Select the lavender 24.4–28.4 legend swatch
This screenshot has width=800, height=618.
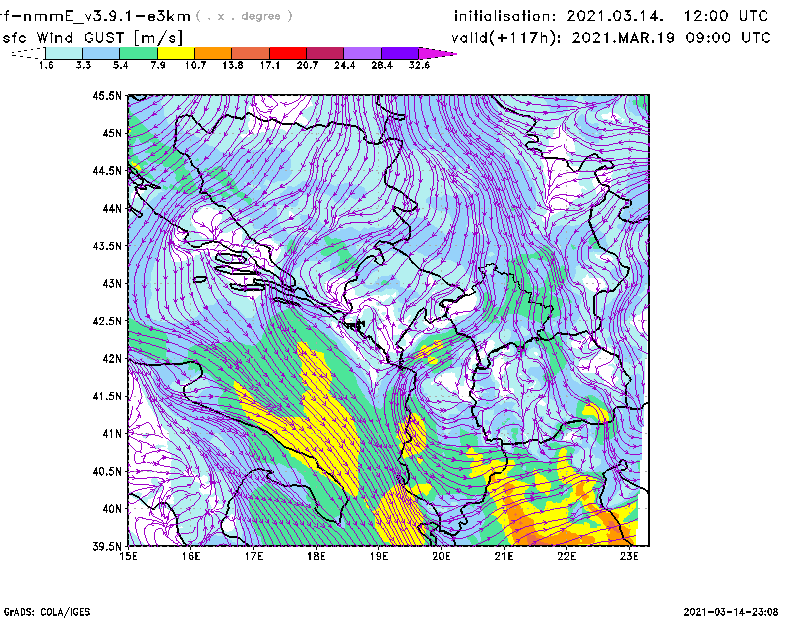362,53
